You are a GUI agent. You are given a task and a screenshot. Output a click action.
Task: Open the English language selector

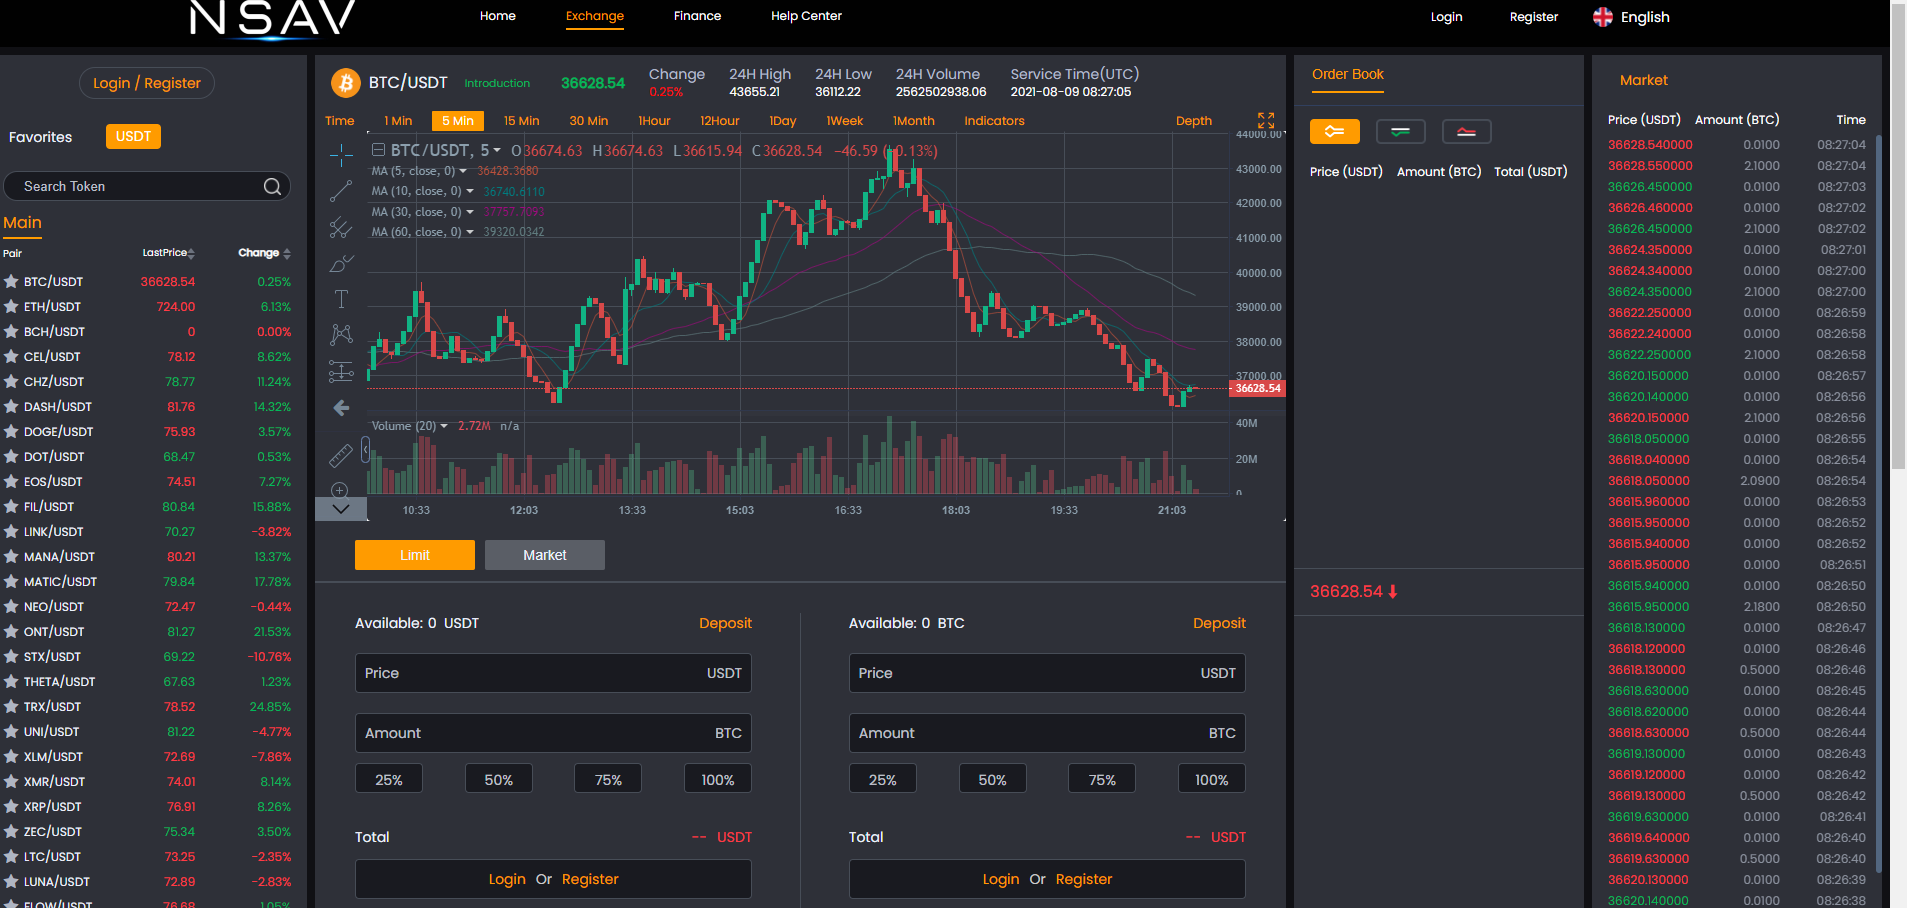coord(1631,17)
